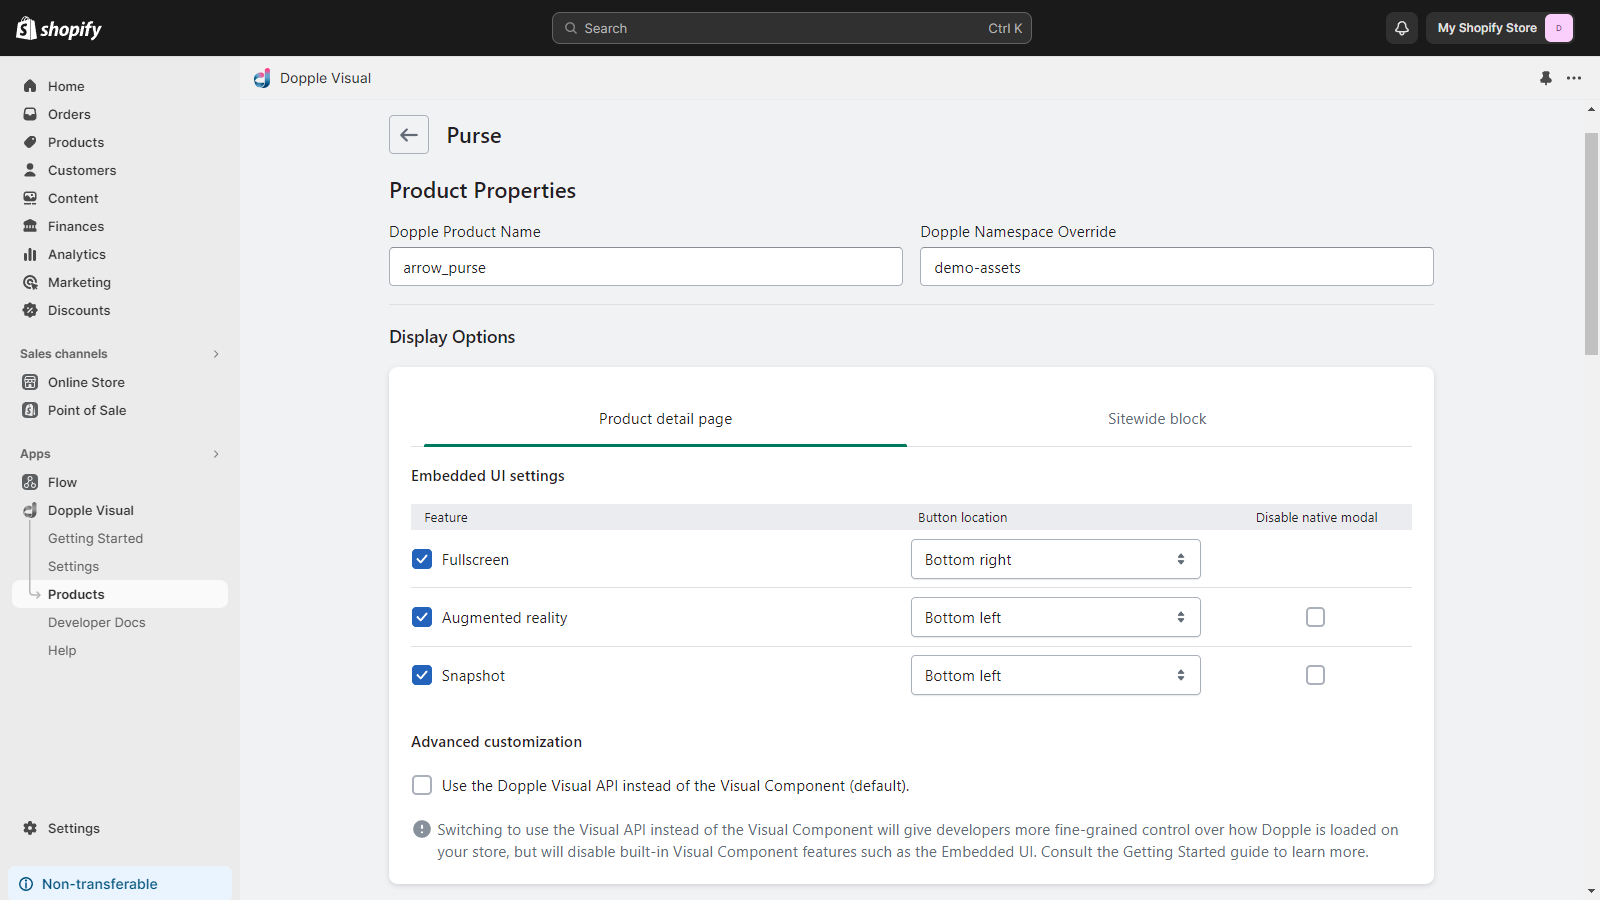This screenshot has height=900, width=1600.
Task: Click the Dopple Product Name field
Action: (646, 267)
